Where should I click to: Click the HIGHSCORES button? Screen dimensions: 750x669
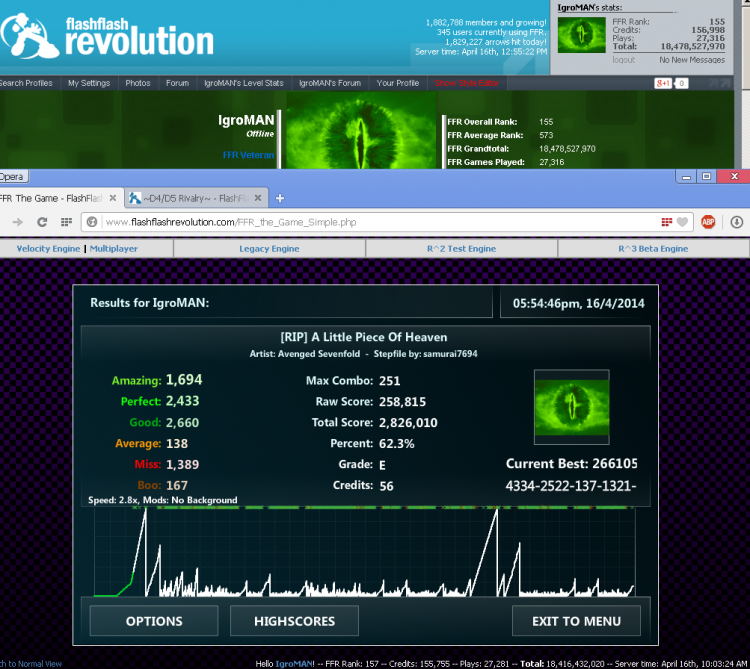294,621
